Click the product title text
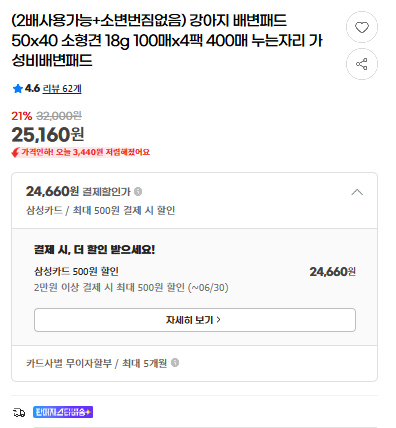396x428 pixels. click(167, 41)
